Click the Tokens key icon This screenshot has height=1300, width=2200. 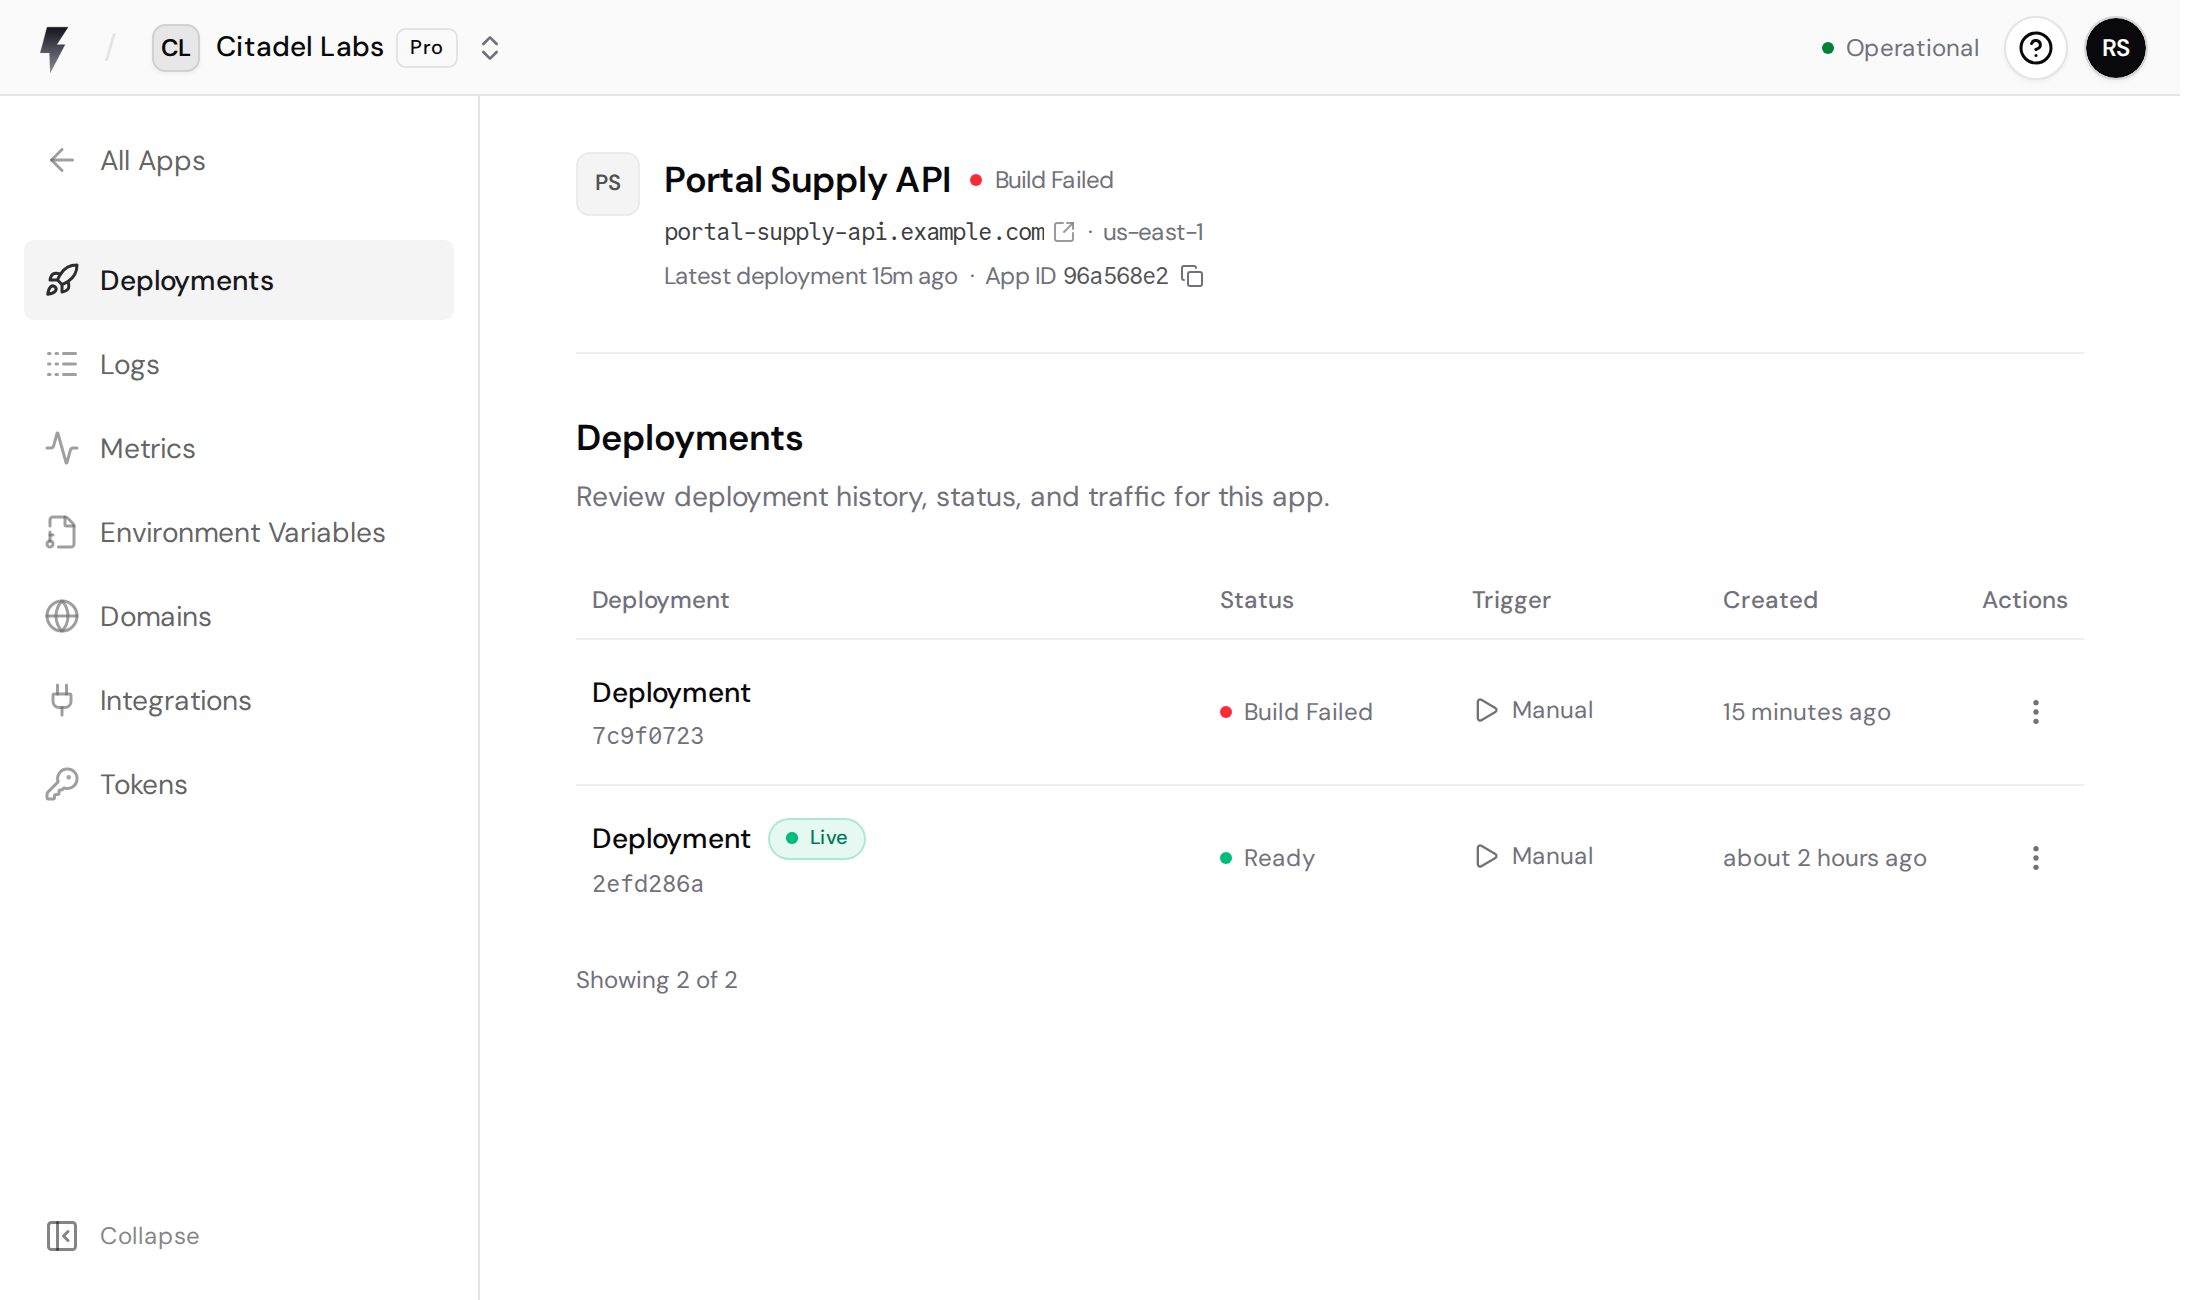62,784
